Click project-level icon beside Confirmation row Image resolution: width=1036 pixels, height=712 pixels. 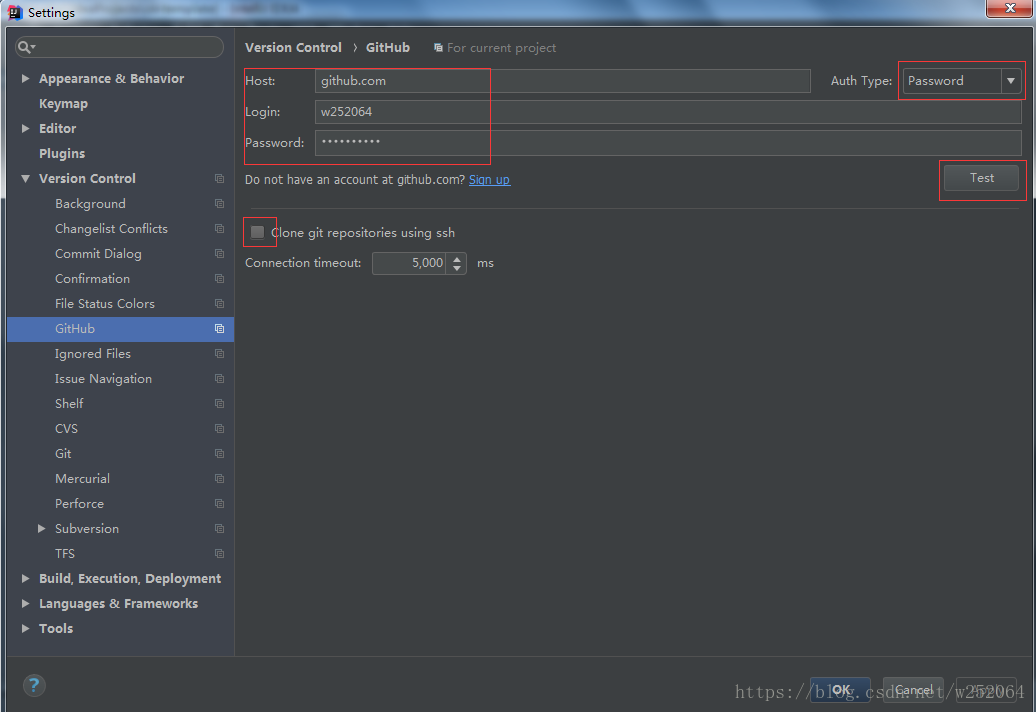pos(219,279)
